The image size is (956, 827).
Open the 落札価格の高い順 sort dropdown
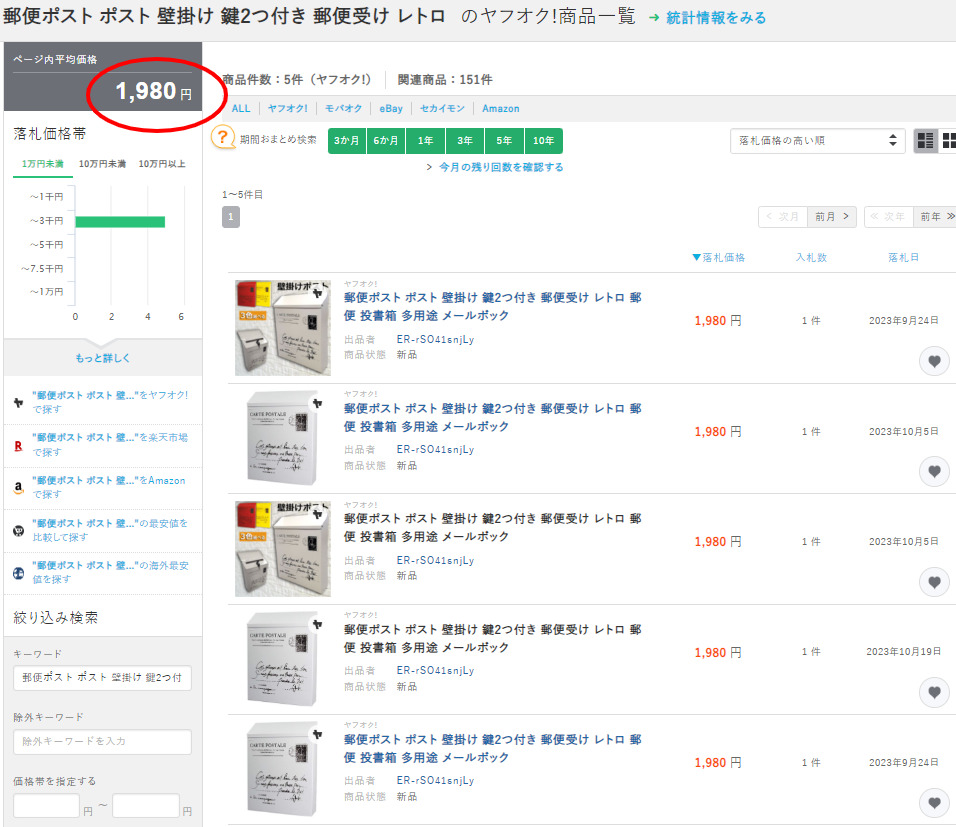[817, 141]
